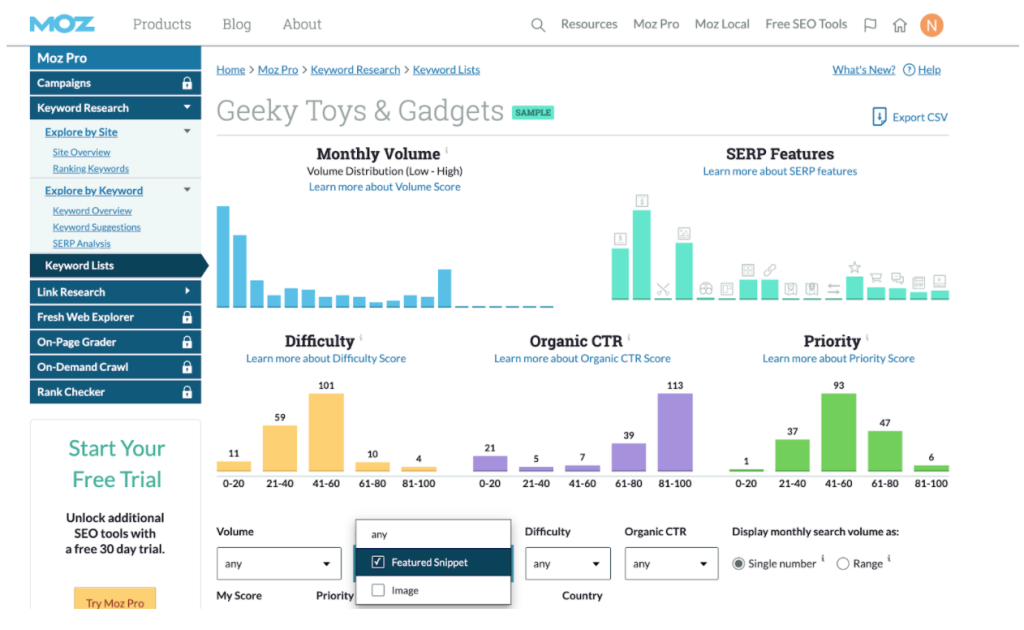This screenshot has height=630, width=1024.
Task: Click Learn more about Priority Score
Action: 839,358
